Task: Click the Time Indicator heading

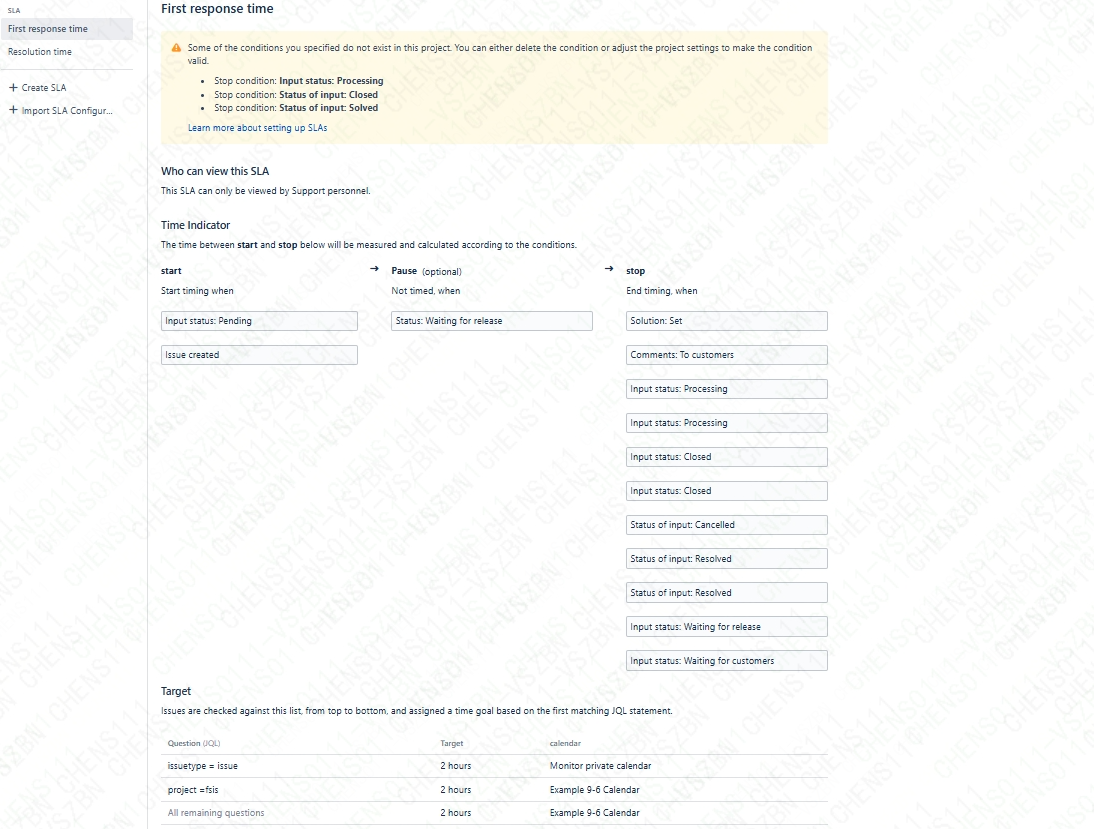Action: click(x=195, y=225)
